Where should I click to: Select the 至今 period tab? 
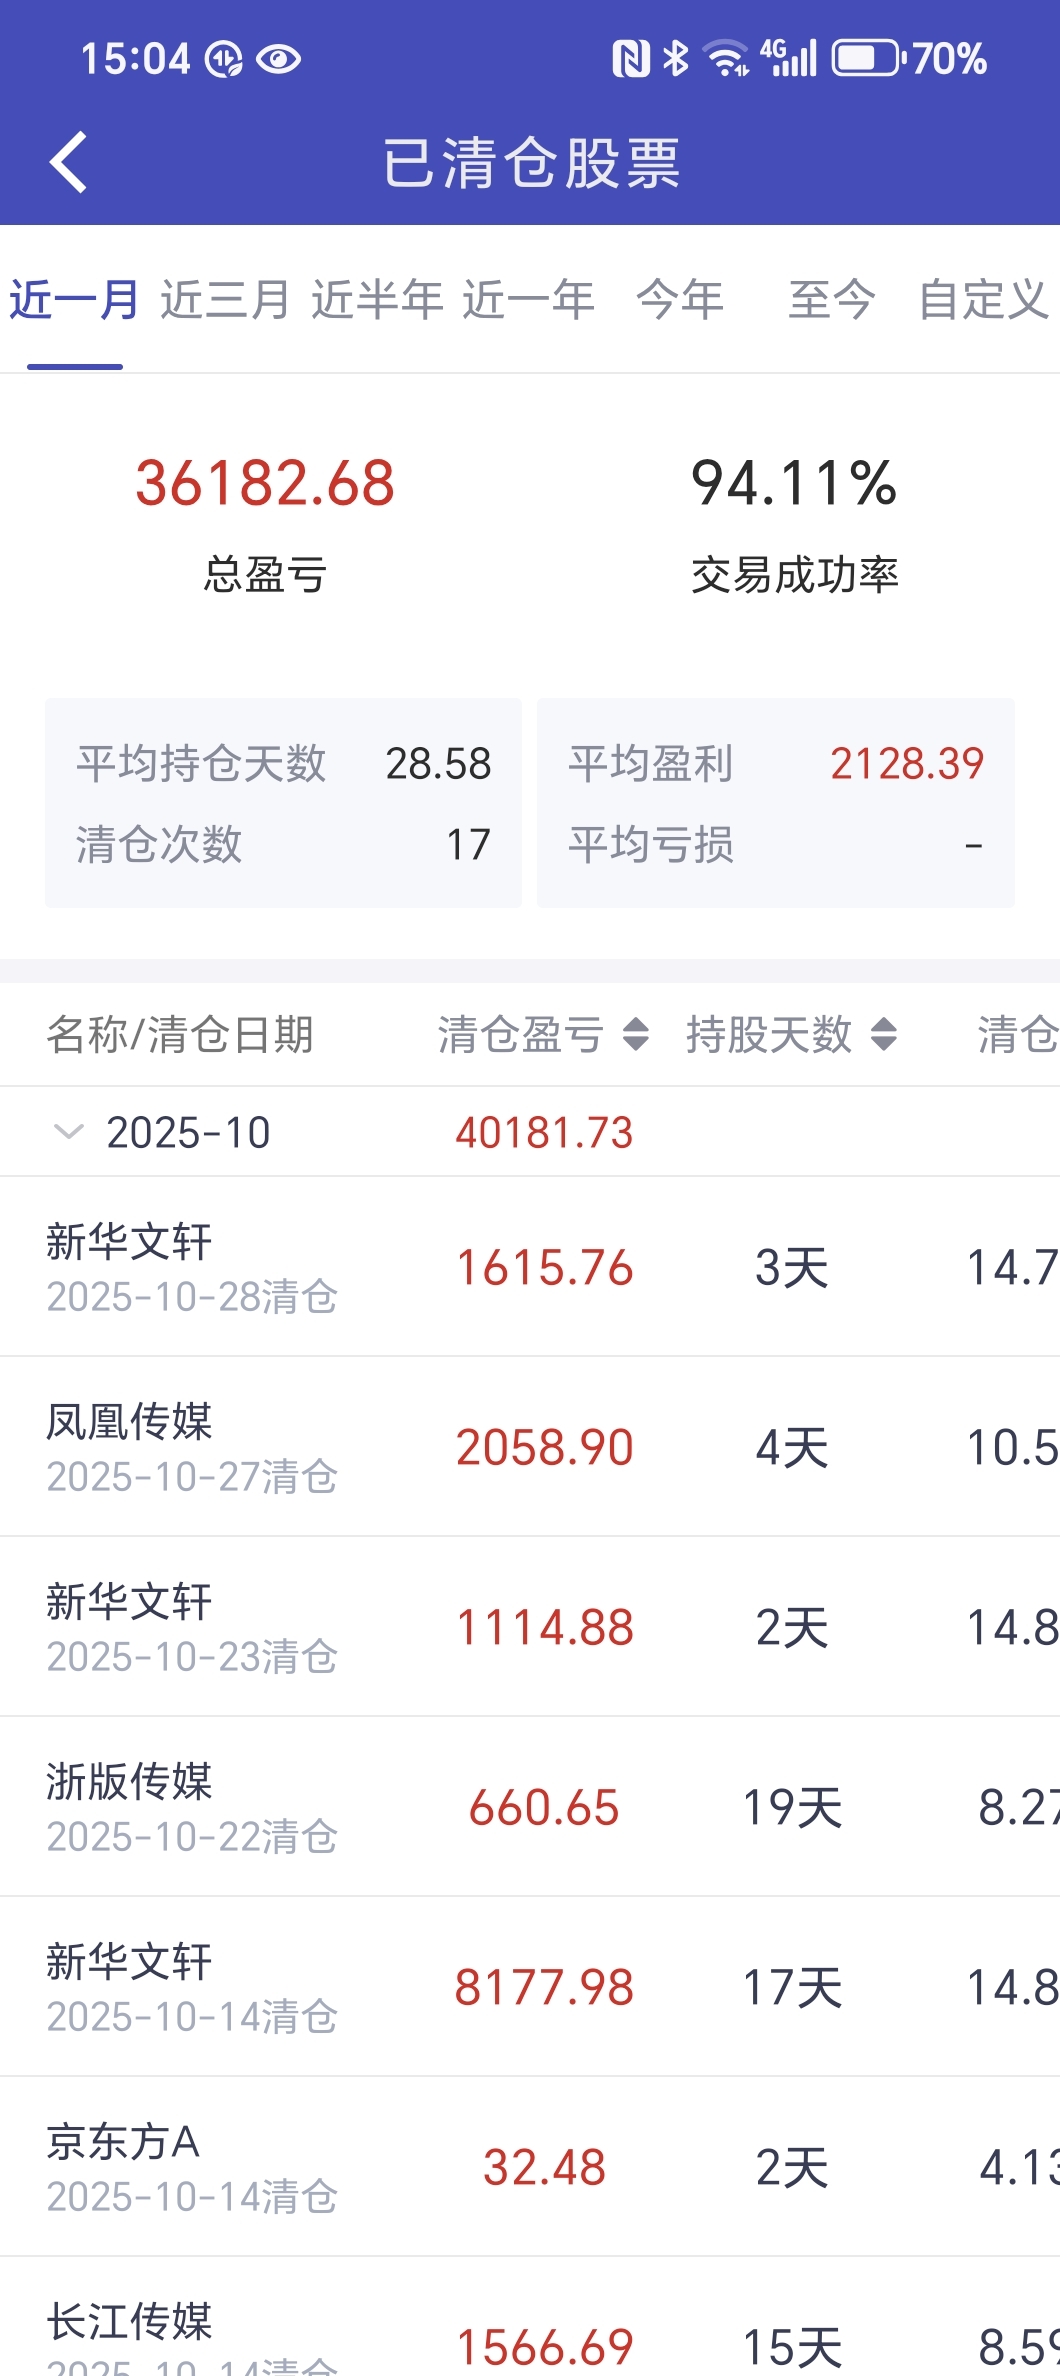(x=831, y=300)
